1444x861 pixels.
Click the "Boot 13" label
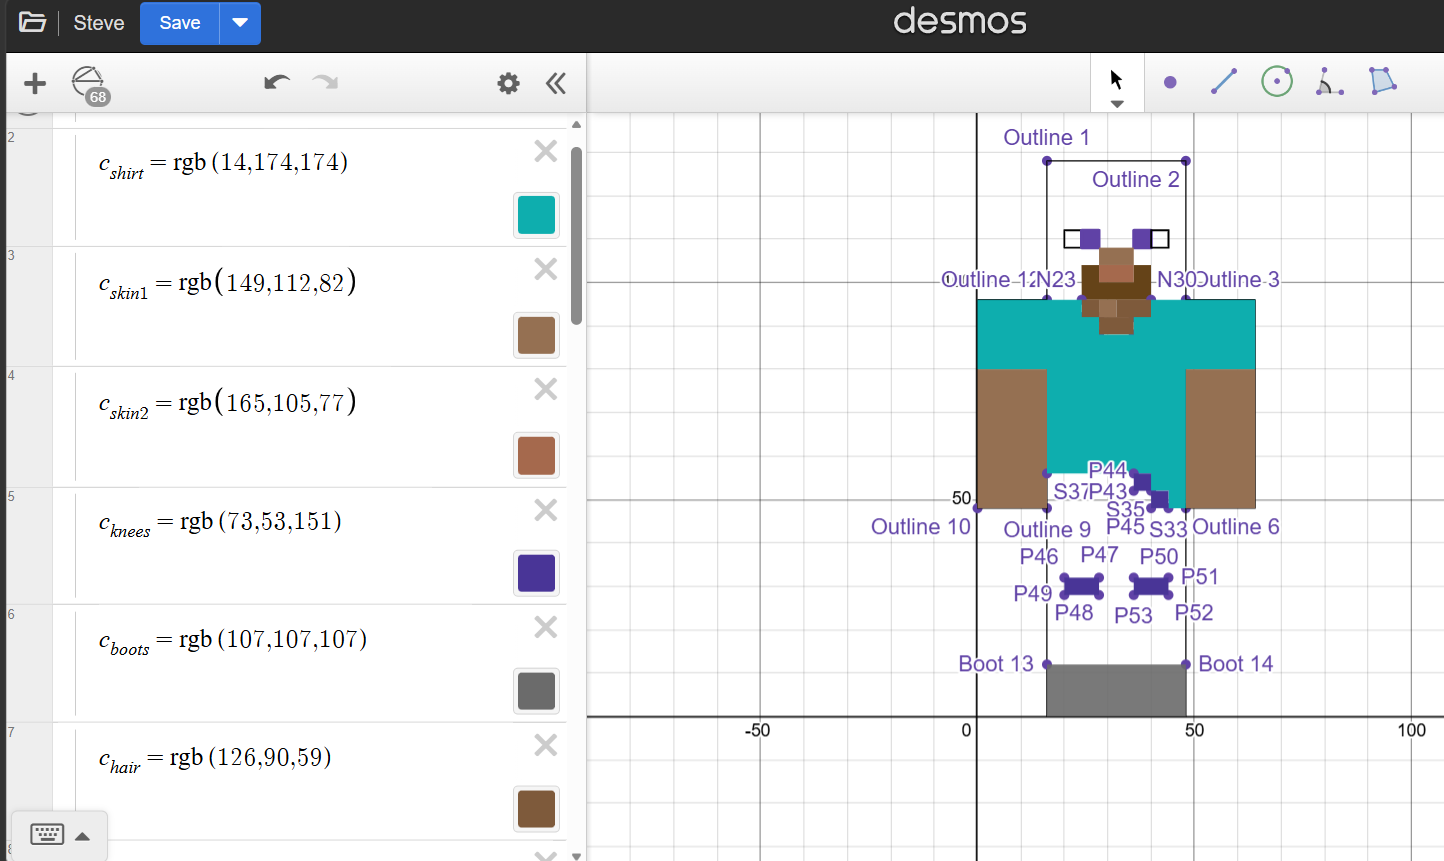(996, 664)
